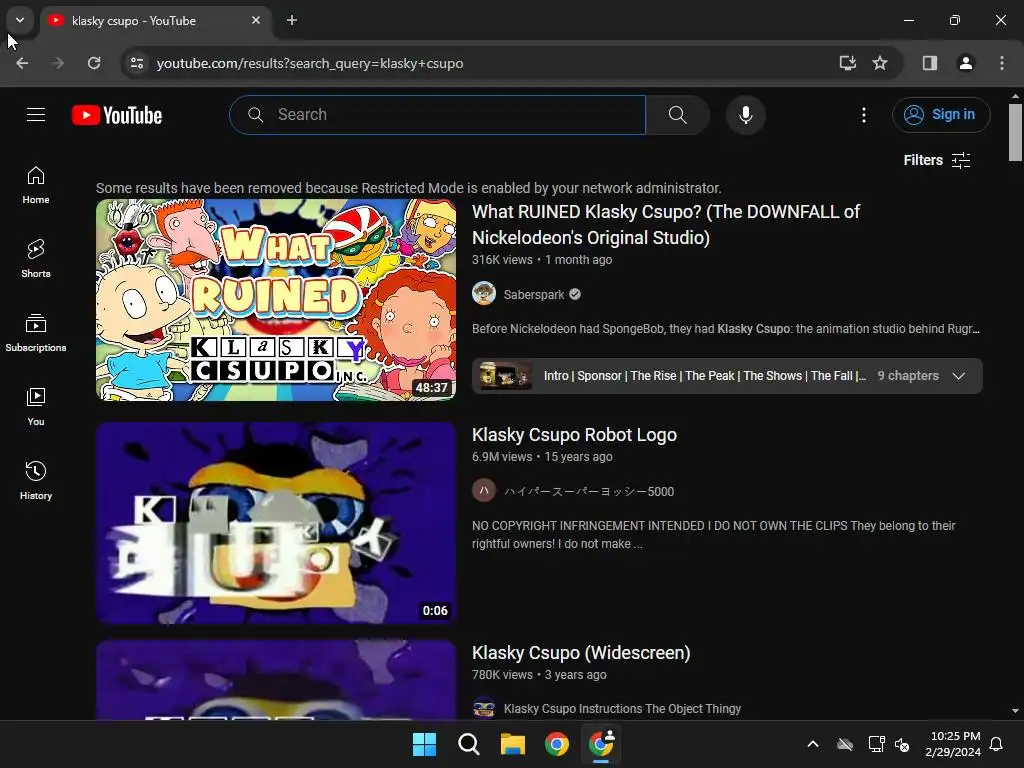Close the klasky csupo YouTube tab
Image resolution: width=1024 pixels, height=768 pixels.
(256, 20)
